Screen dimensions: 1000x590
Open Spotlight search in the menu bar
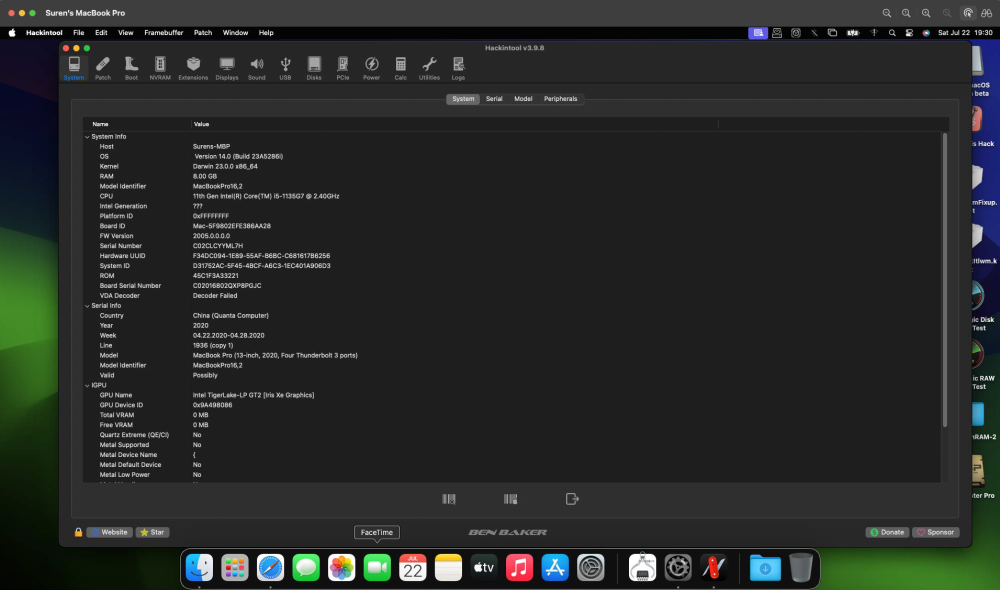(892, 33)
